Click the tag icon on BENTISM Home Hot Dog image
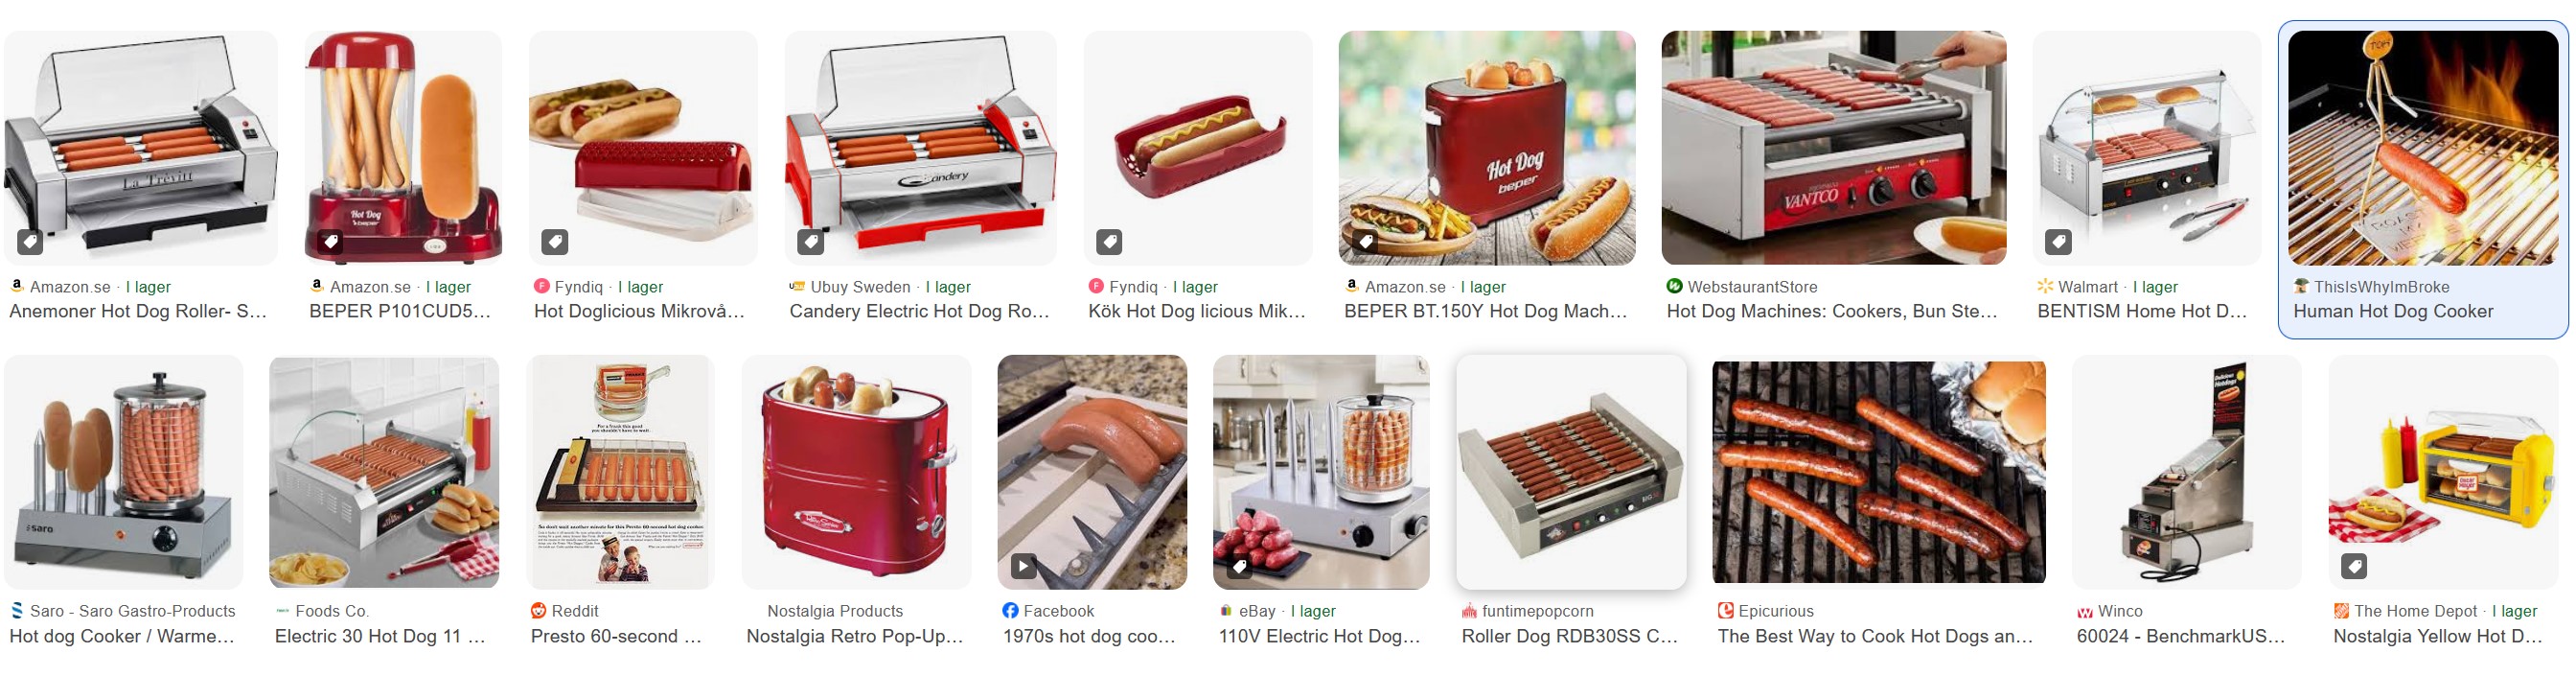Image resolution: width=2576 pixels, height=676 pixels. 2058,241
